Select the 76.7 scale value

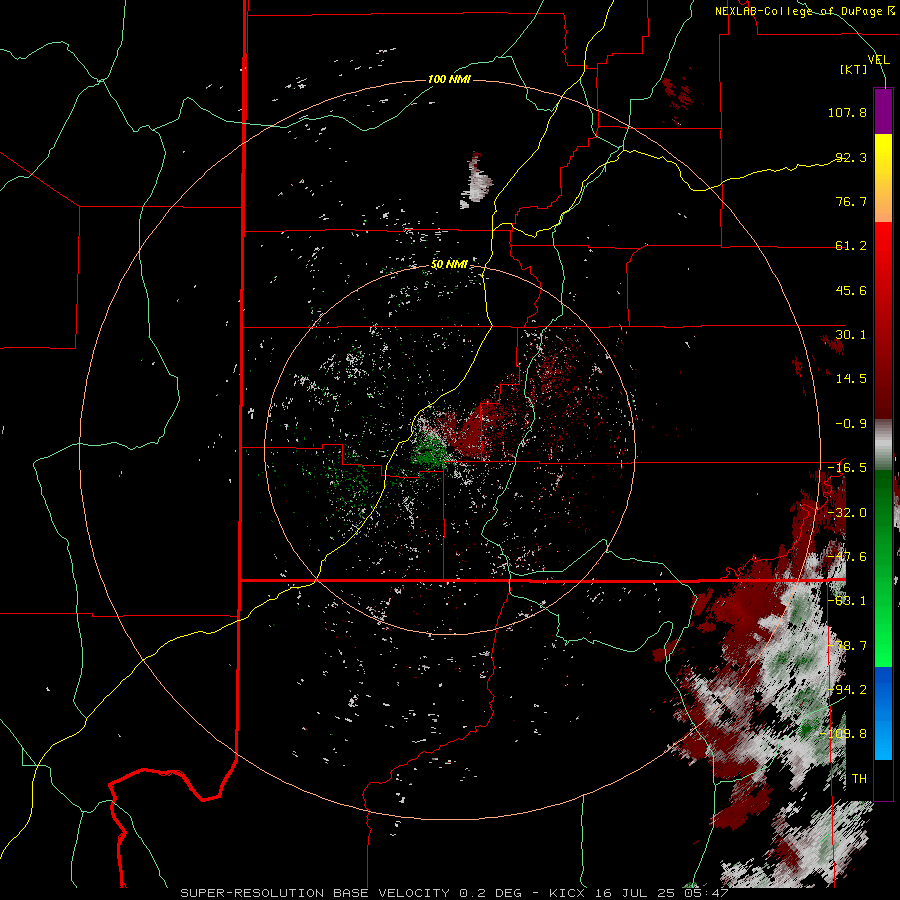coord(851,201)
